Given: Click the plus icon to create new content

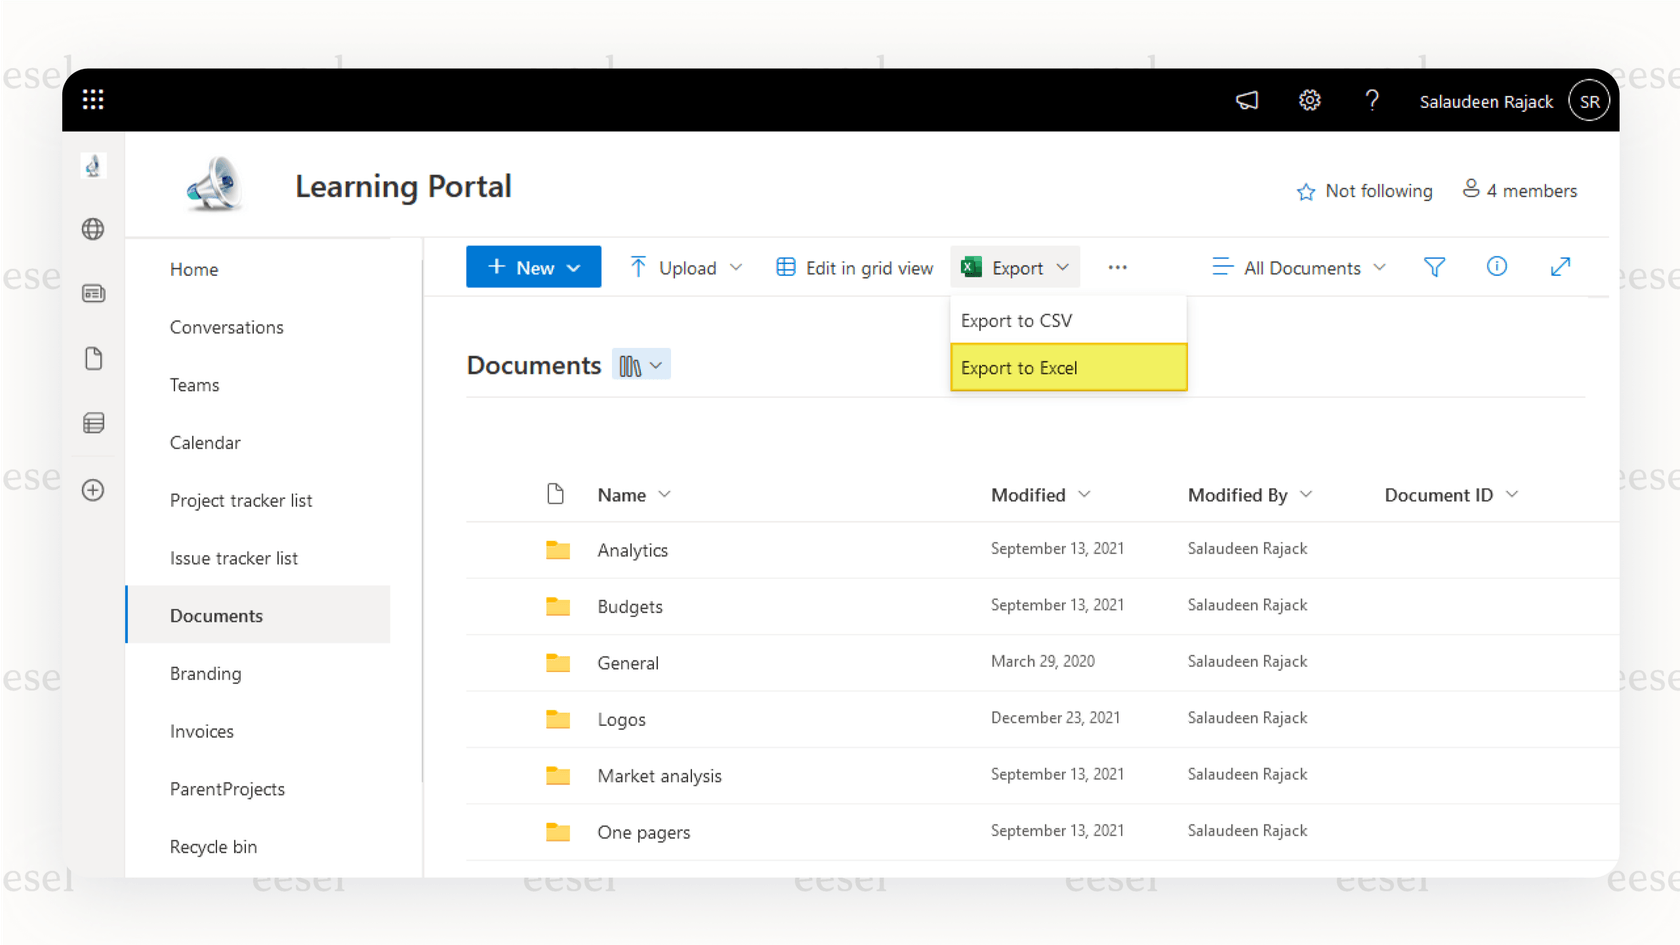Looking at the screenshot, I should coord(93,490).
